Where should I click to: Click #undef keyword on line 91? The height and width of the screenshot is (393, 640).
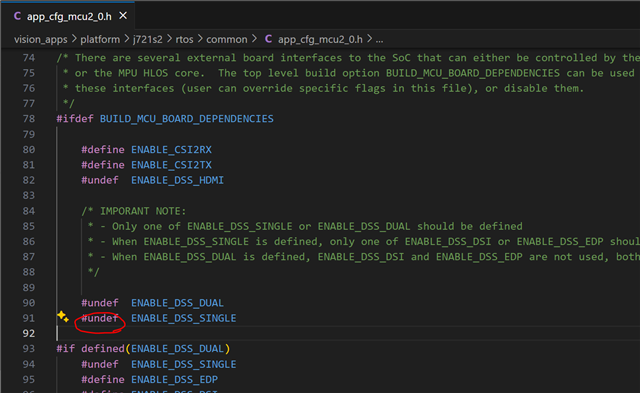coord(100,318)
